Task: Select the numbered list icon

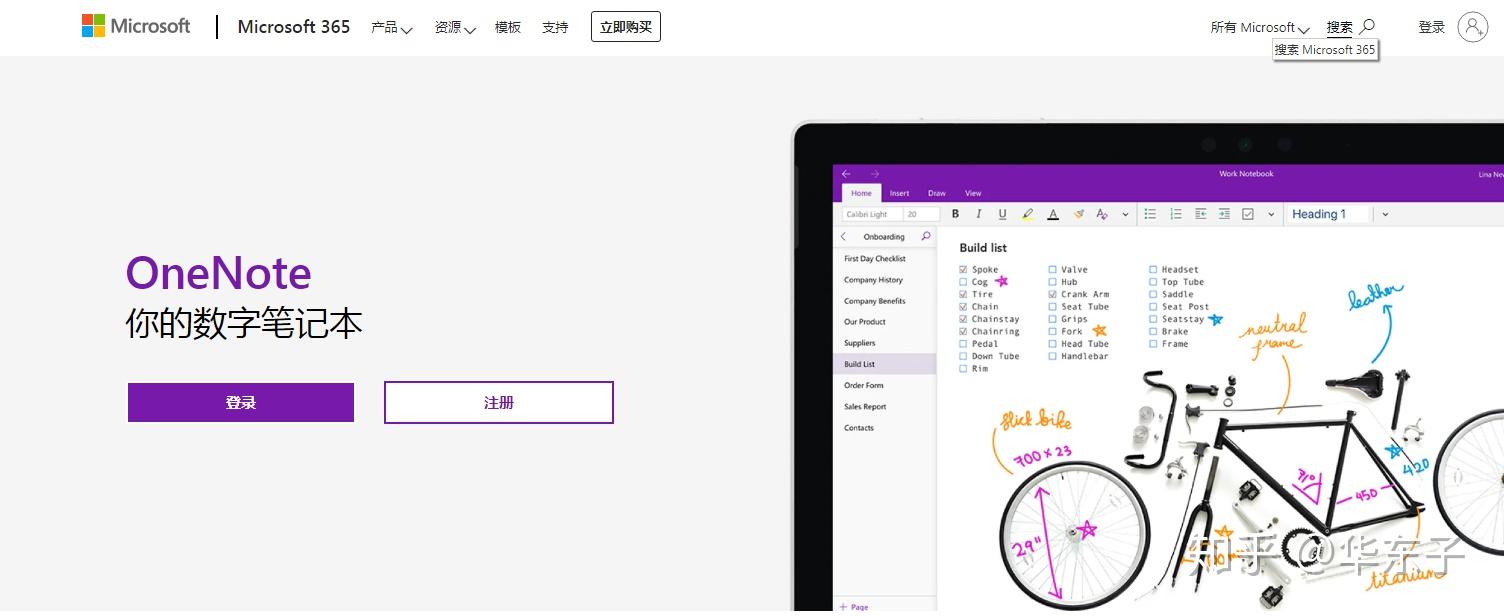Action: (x=1176, y=214)
